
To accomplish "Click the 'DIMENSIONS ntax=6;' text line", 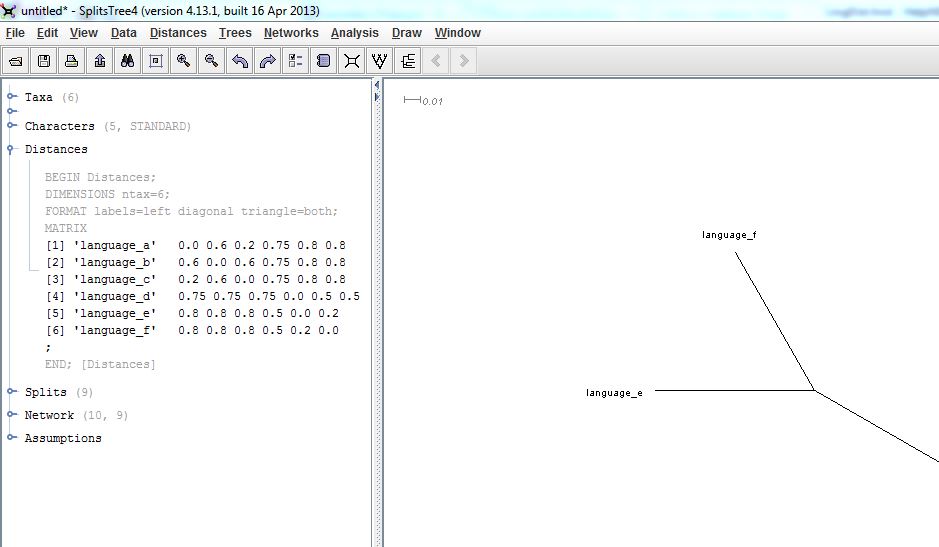I will click(x=107, y=194).
